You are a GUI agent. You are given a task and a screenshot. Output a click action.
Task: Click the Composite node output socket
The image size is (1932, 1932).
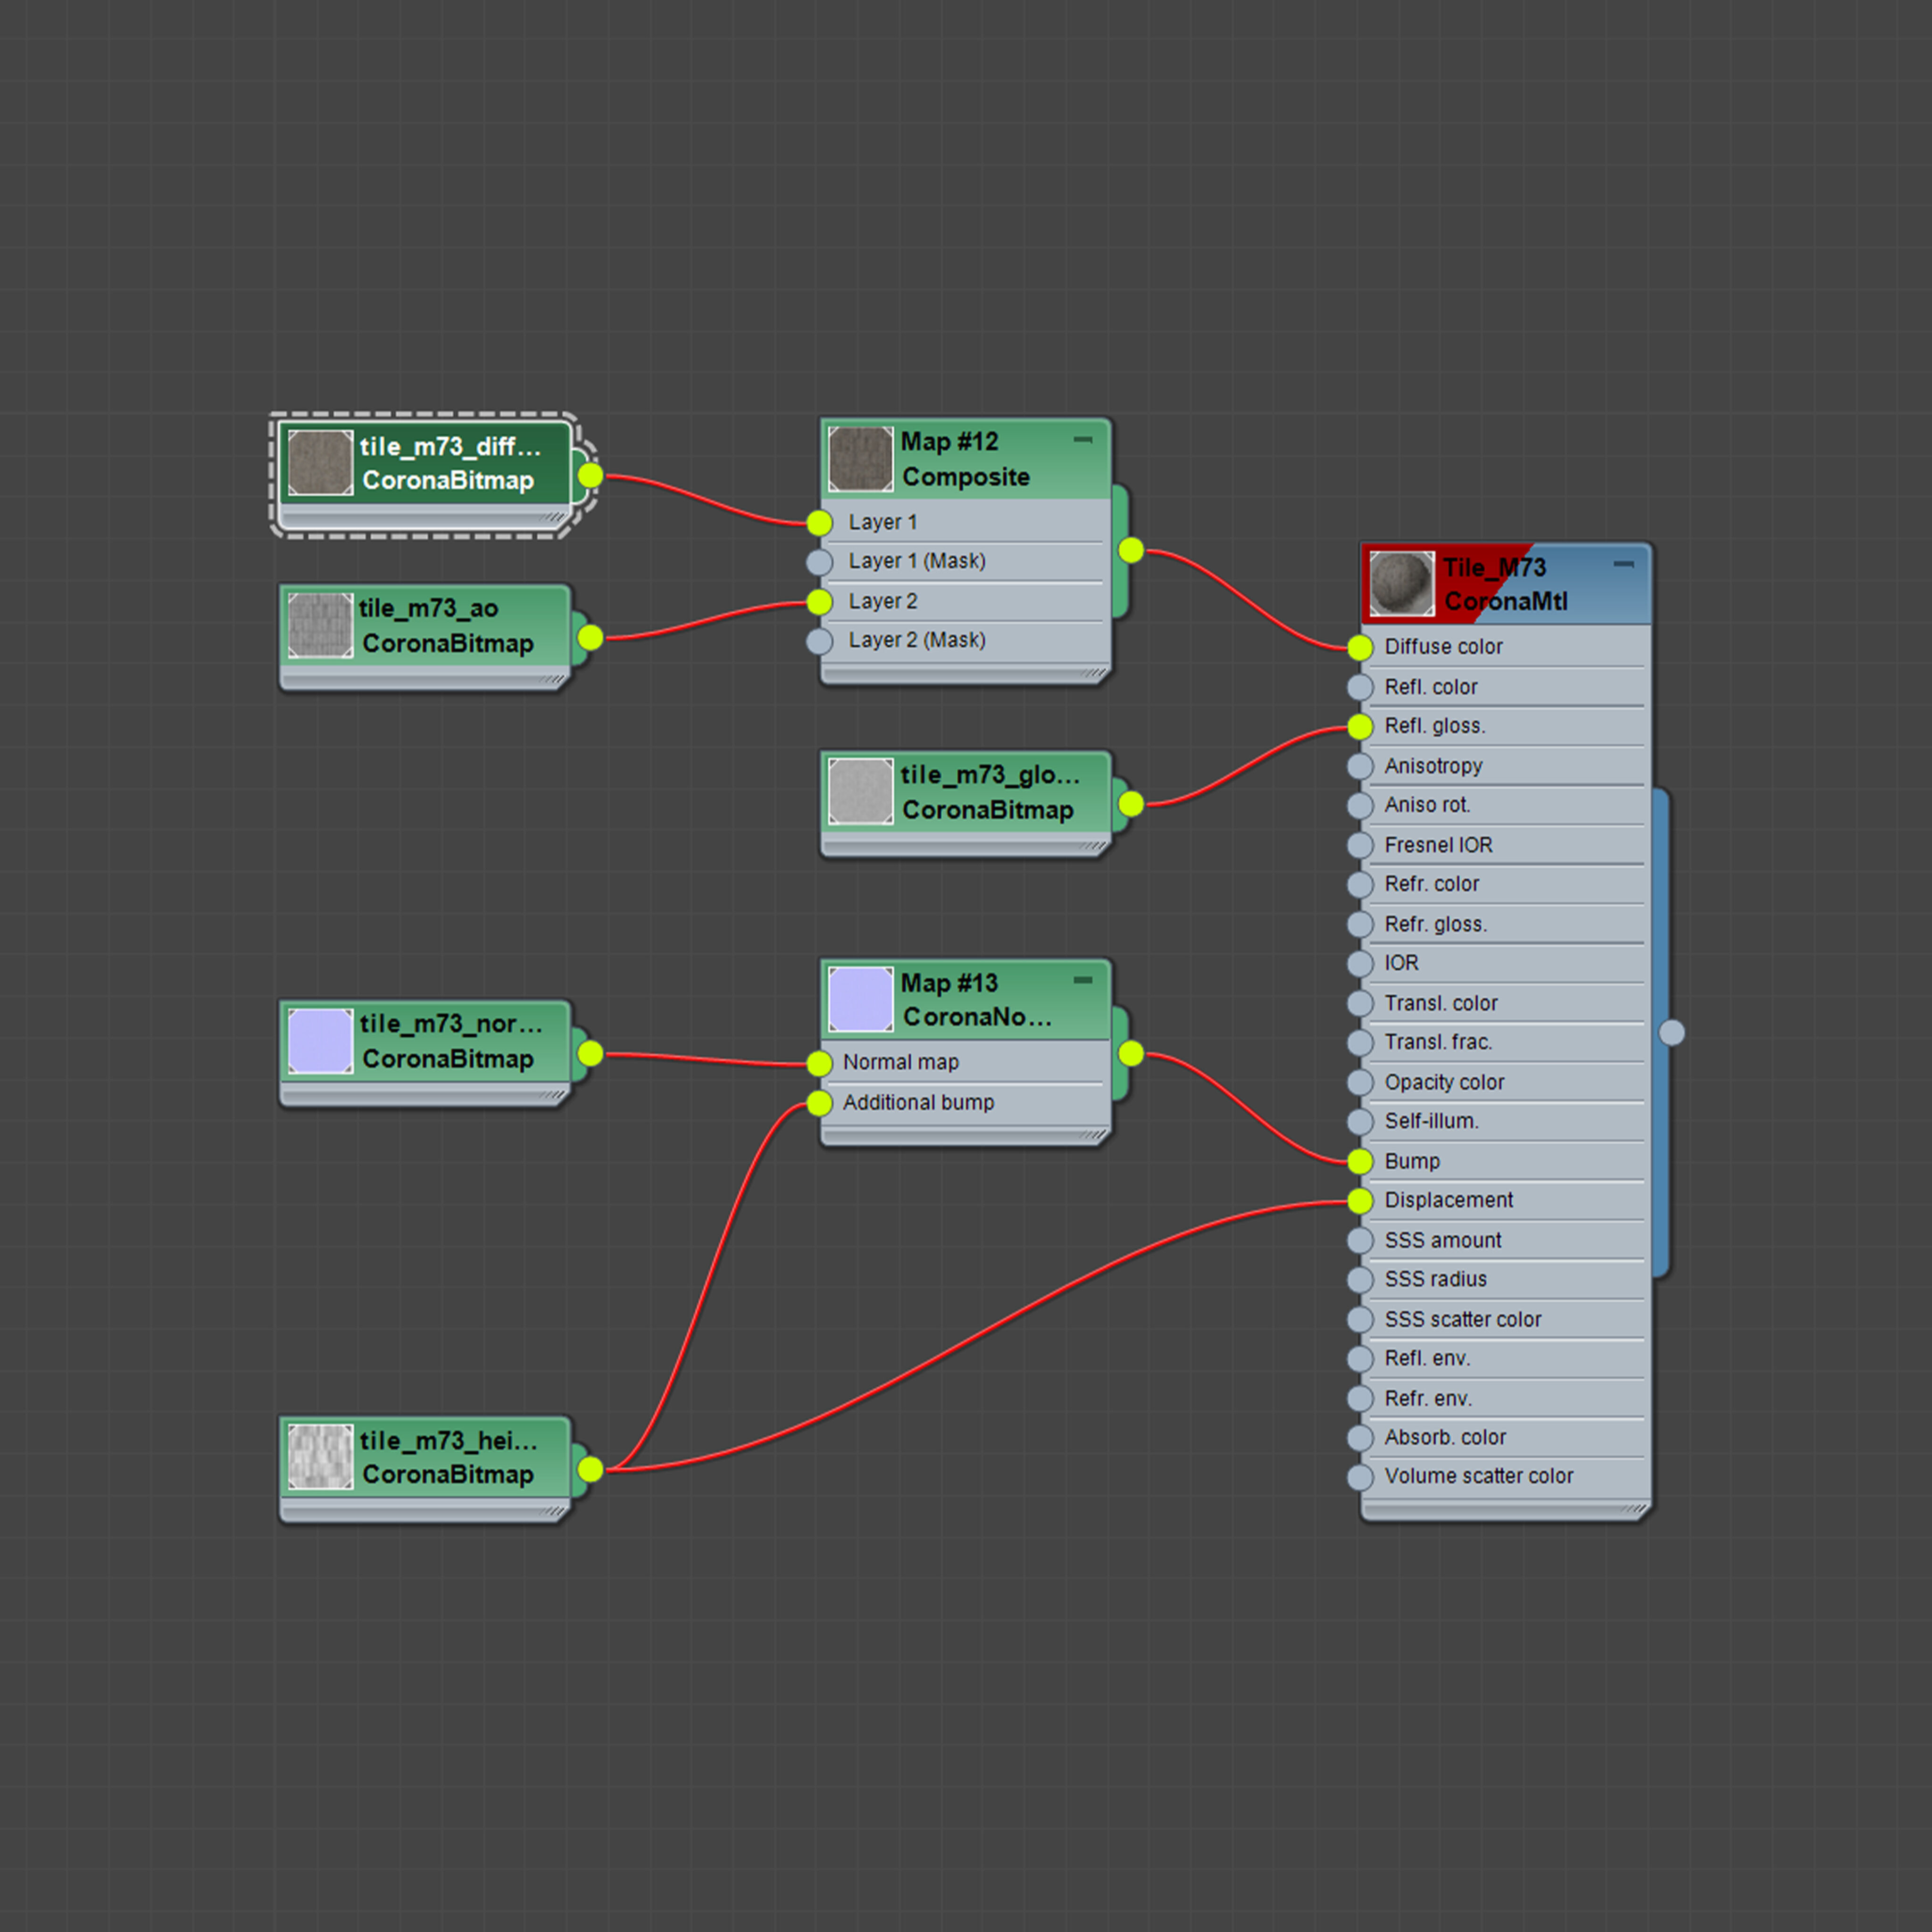click(1131, 550)
